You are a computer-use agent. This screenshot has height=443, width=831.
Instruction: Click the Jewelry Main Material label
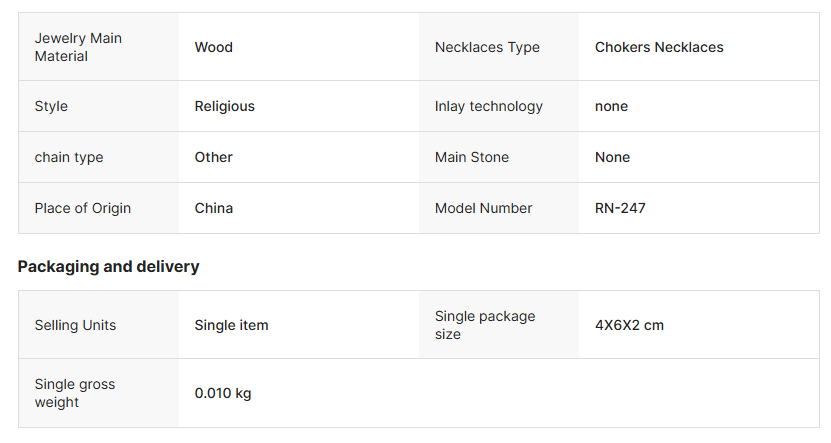[x=78, y=47]
